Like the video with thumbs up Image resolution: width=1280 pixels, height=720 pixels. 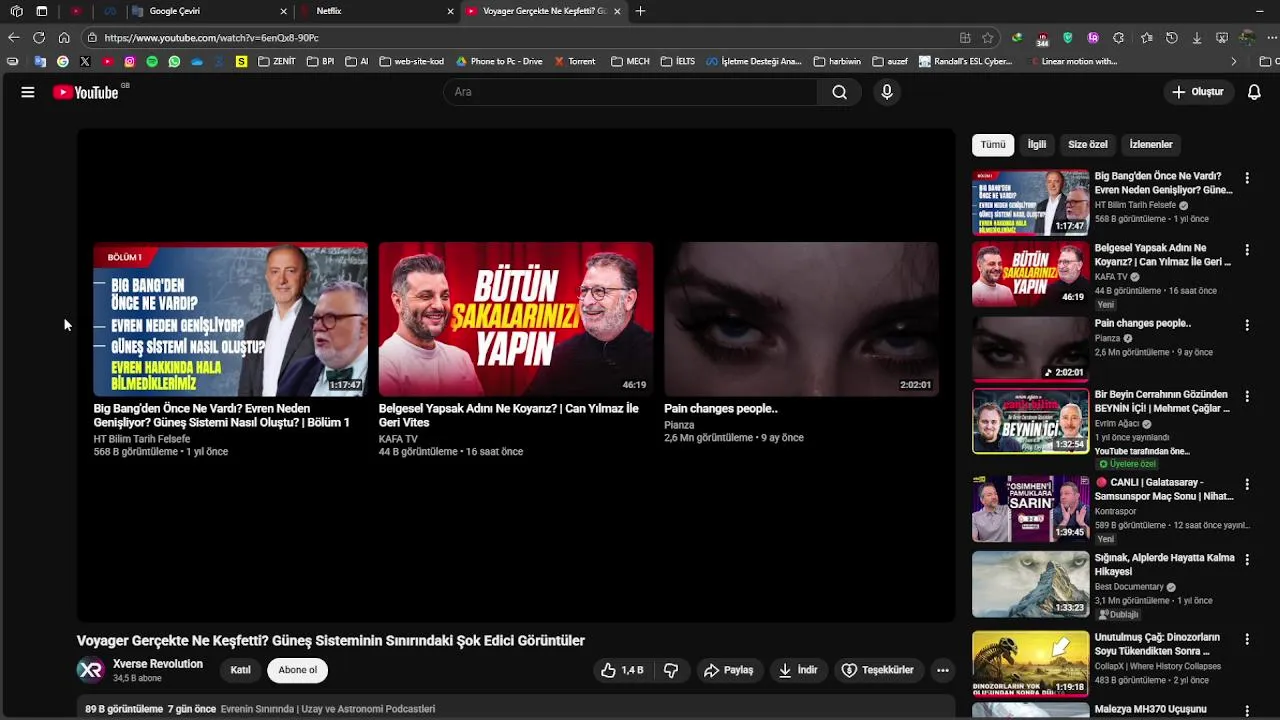(x=621, y=670)
